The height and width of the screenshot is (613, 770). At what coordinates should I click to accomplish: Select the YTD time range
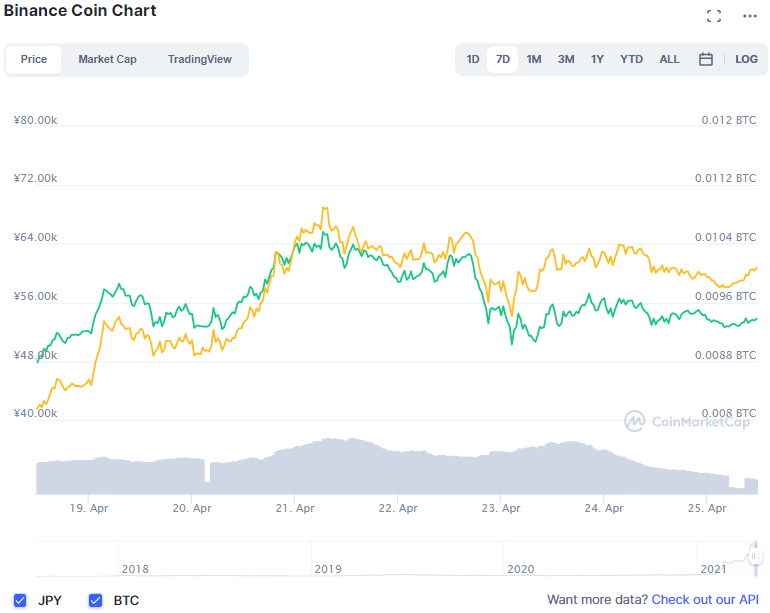(631, 59)
